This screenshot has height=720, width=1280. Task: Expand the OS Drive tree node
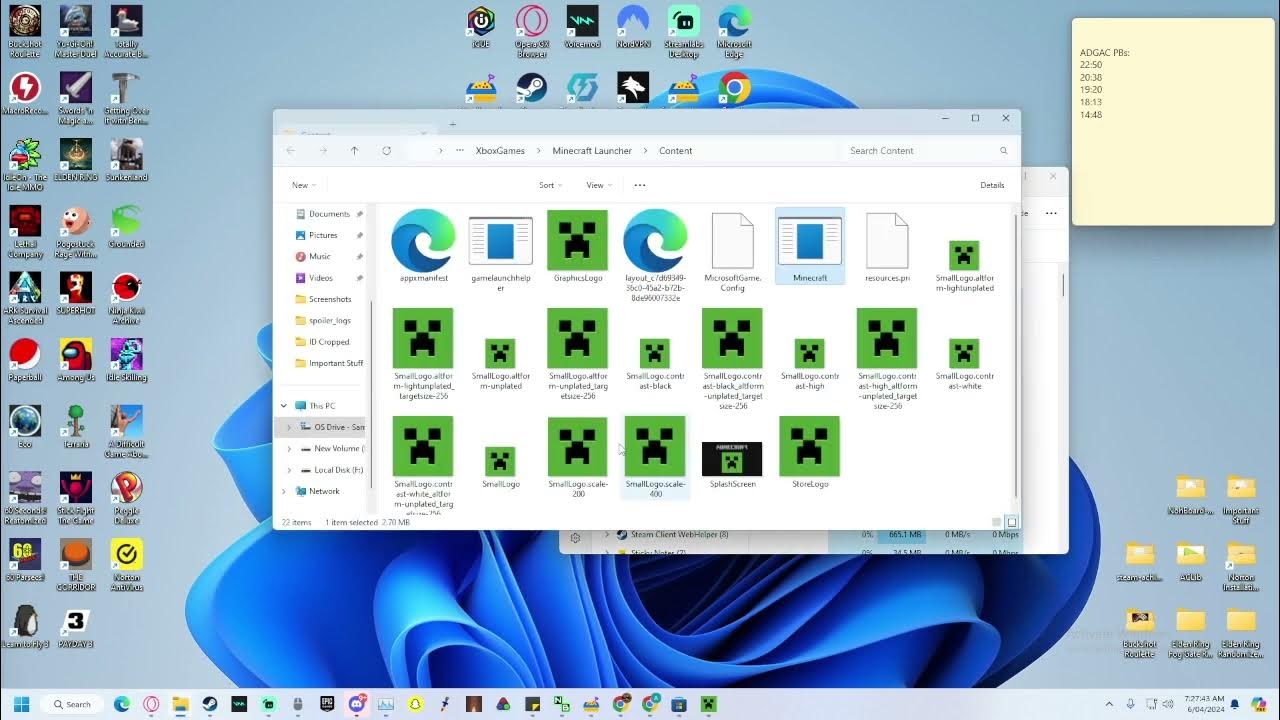pos(289,427)
